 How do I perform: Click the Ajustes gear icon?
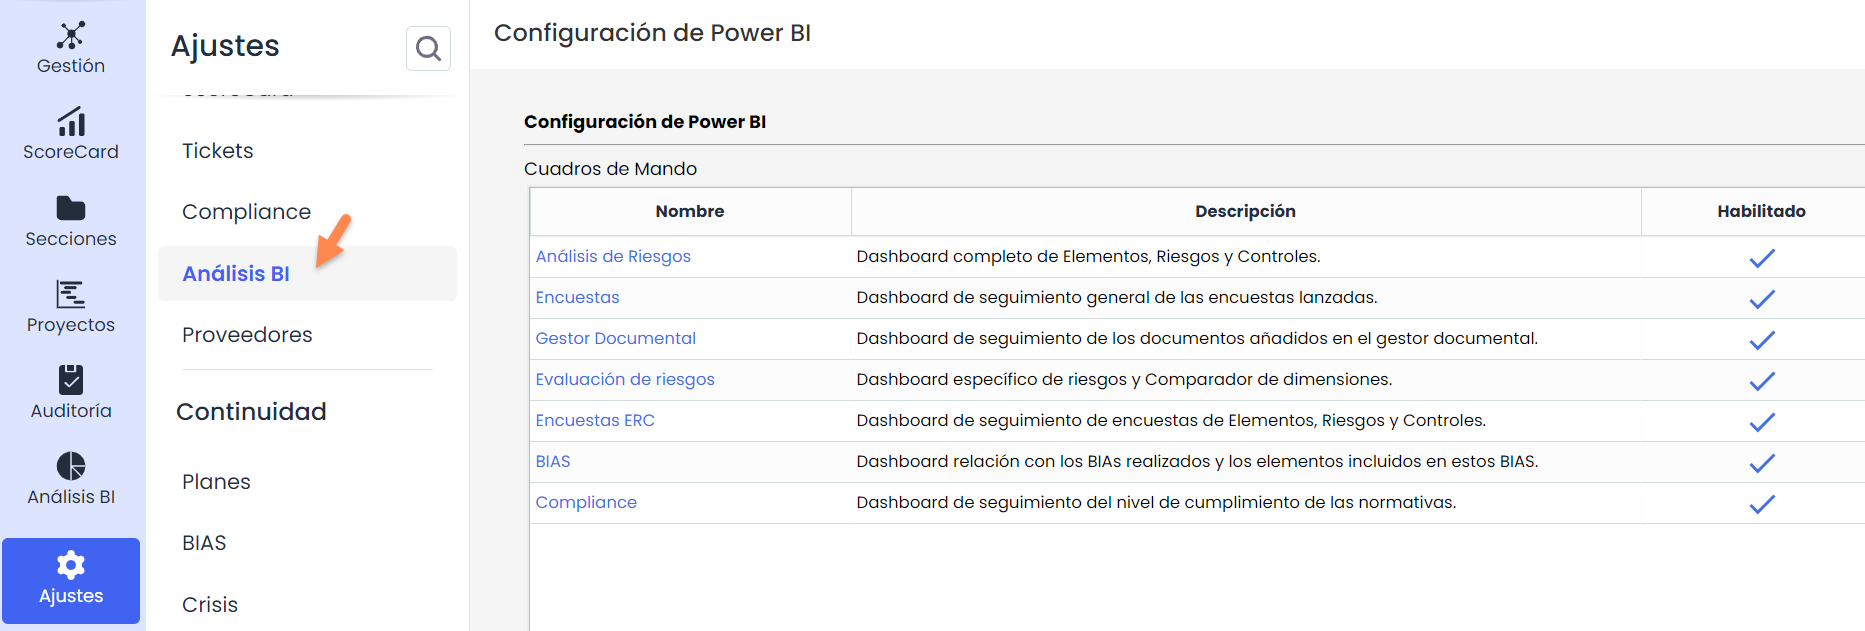[71, 566]
